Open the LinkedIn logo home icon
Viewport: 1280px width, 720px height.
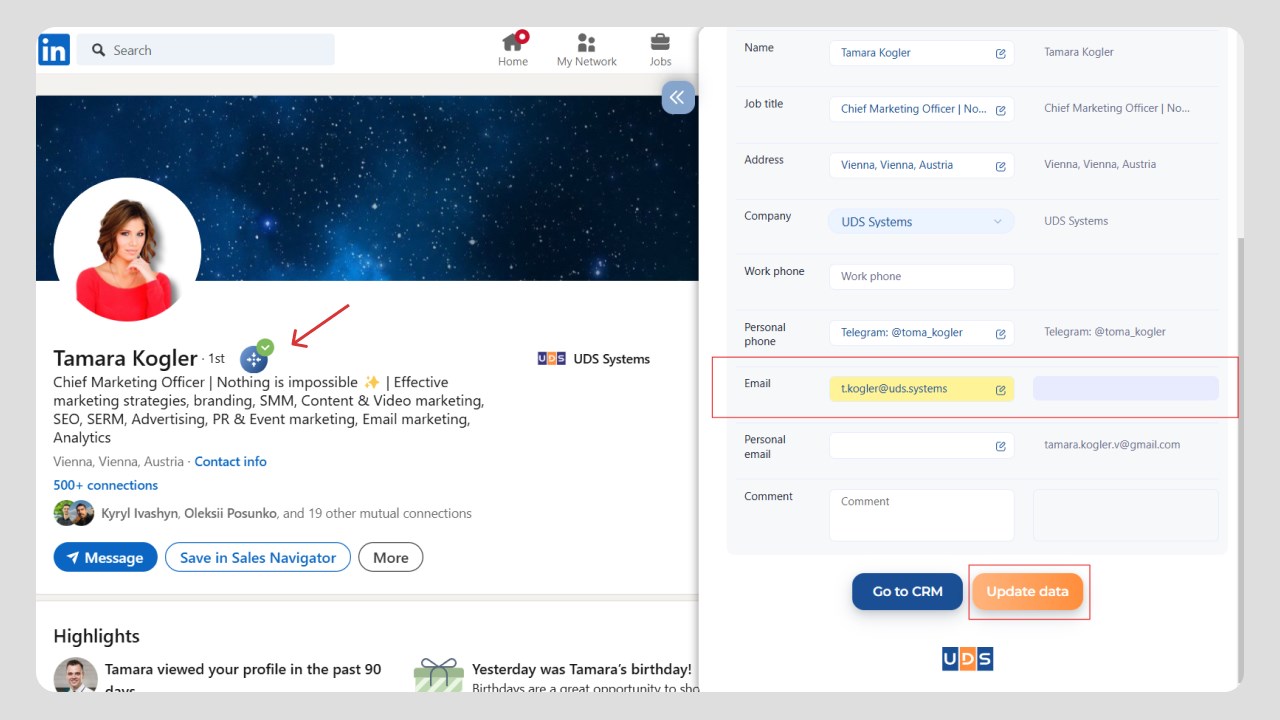pos(54,50)
